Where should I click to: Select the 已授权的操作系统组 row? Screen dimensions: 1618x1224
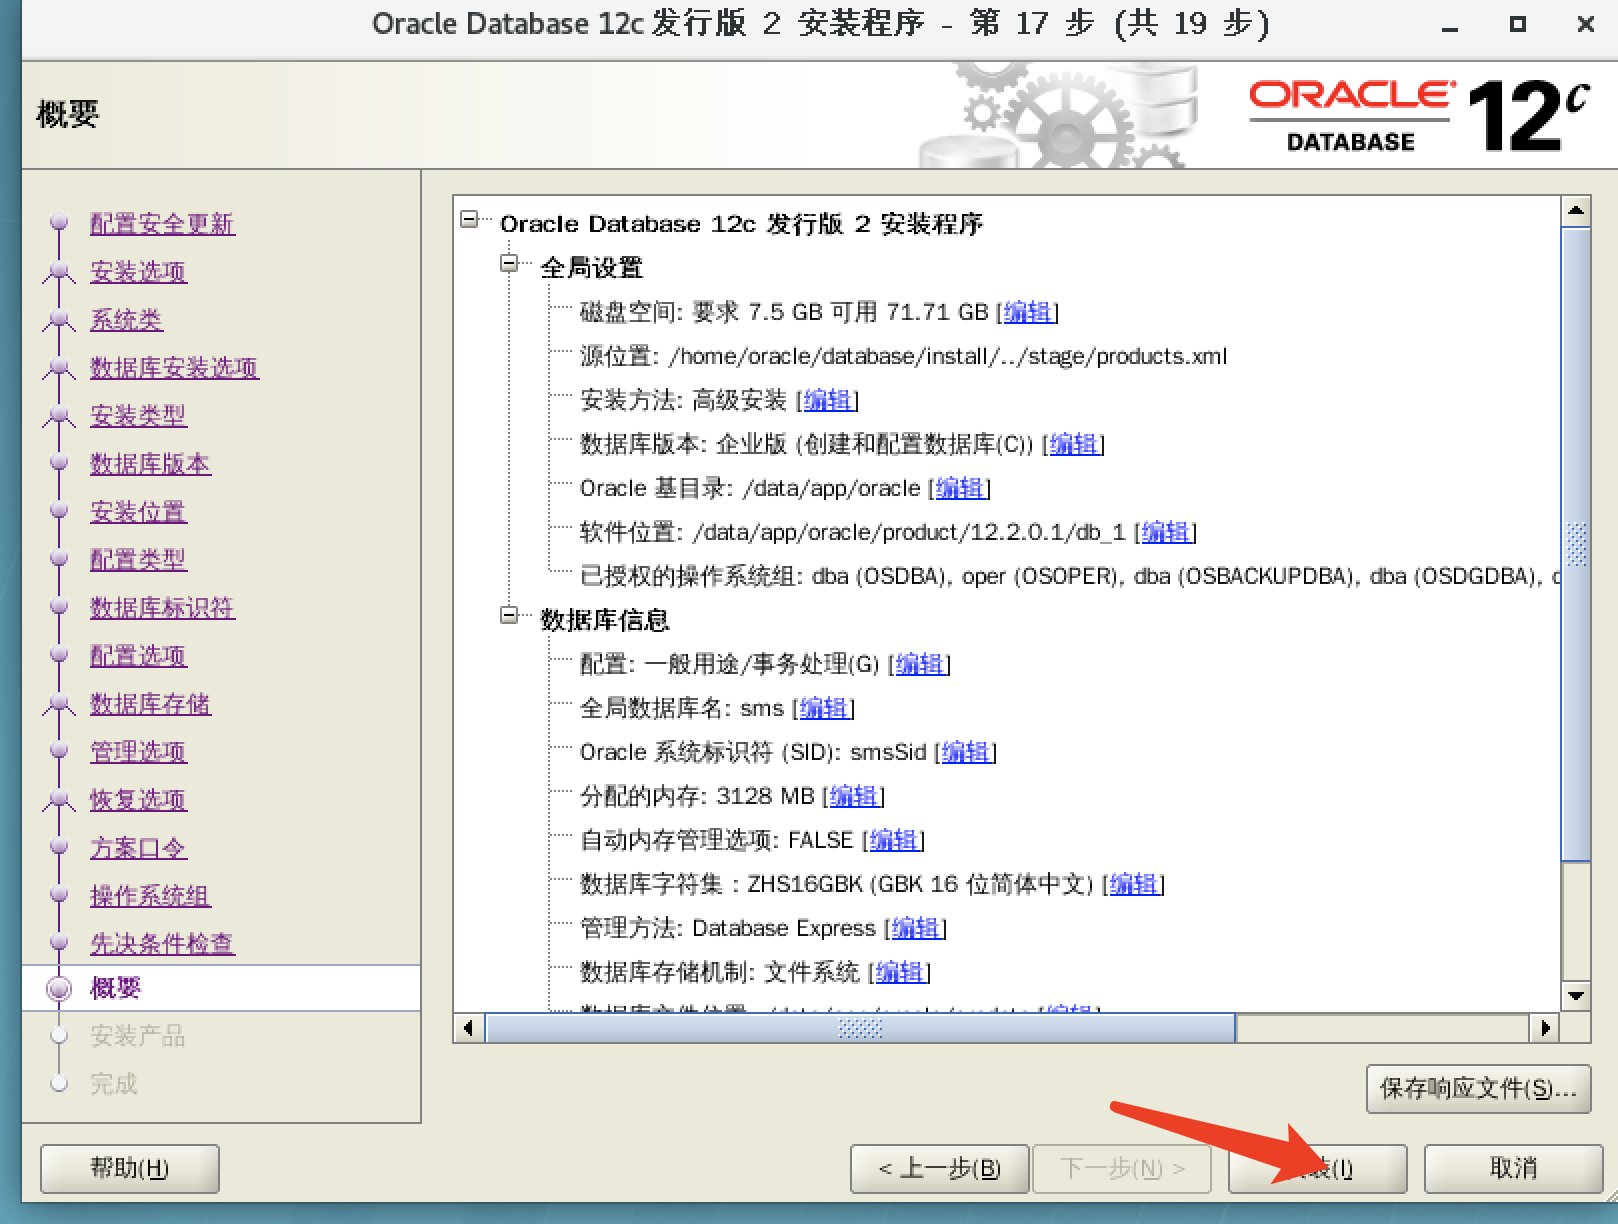tap(1069, 576)
